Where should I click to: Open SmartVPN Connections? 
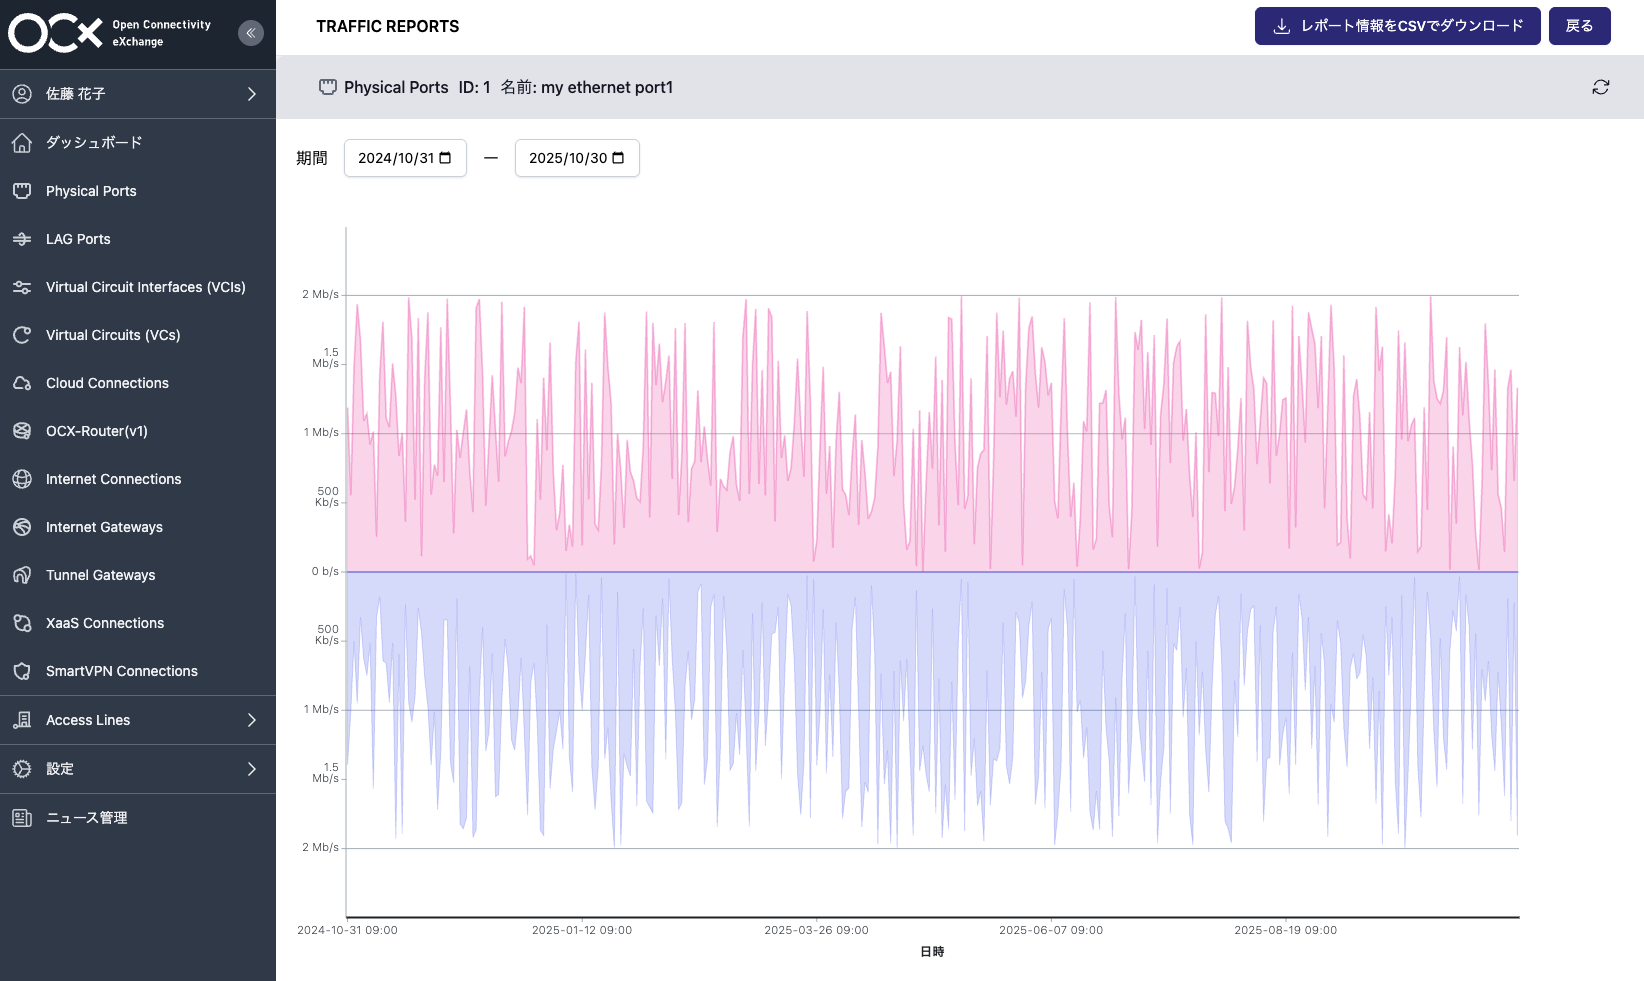pos(121,671)
